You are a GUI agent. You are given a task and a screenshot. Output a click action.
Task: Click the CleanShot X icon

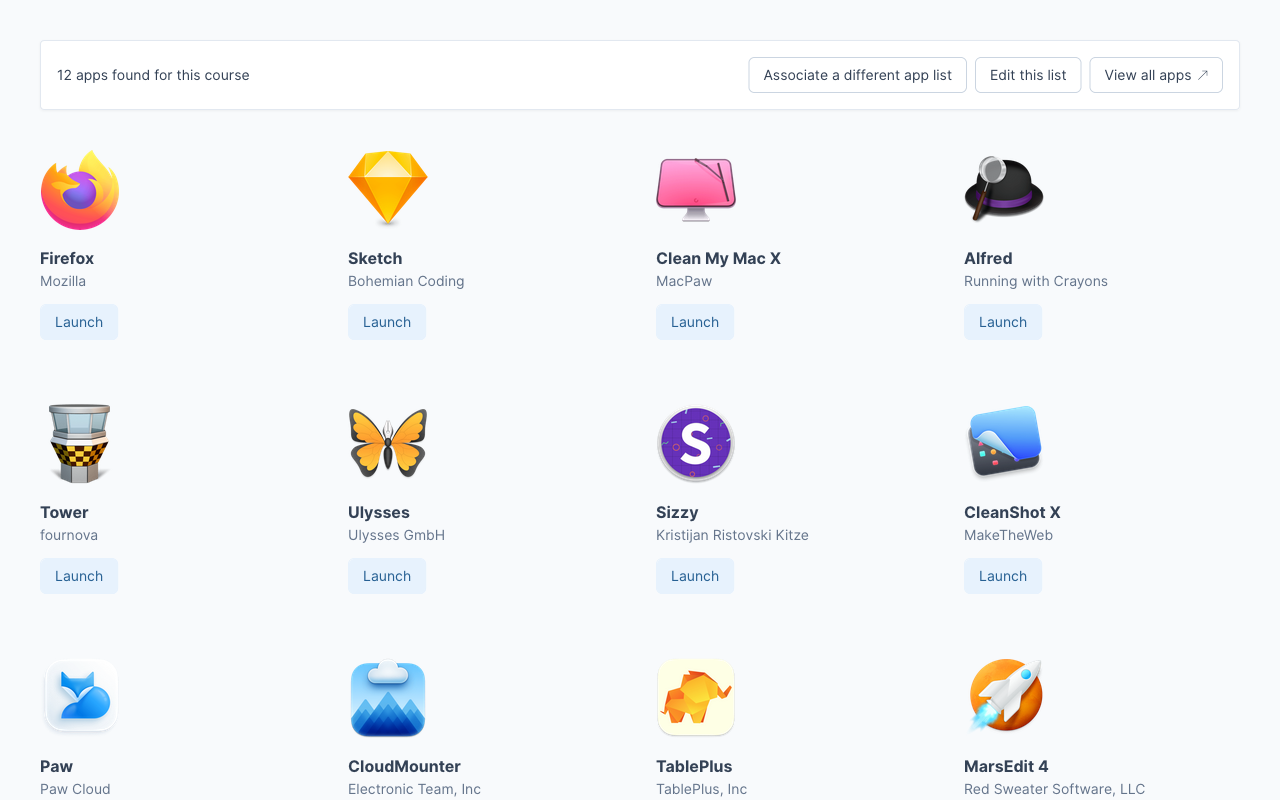pos(1004,443)
